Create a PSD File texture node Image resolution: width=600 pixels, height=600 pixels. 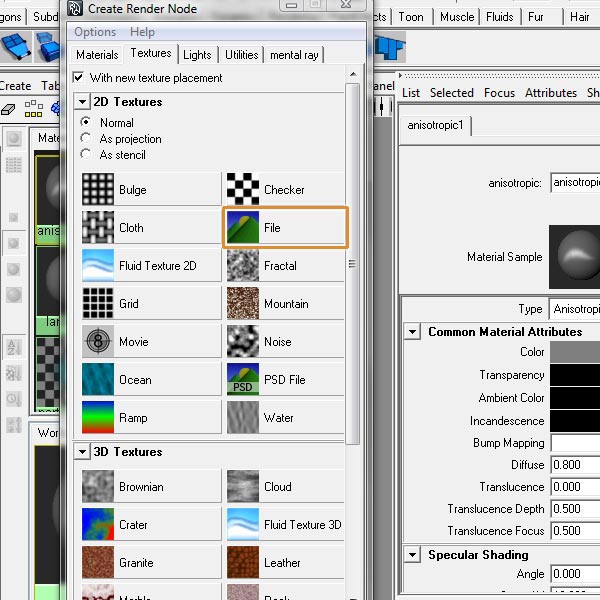pyautogui.click(x=285, y=379)
